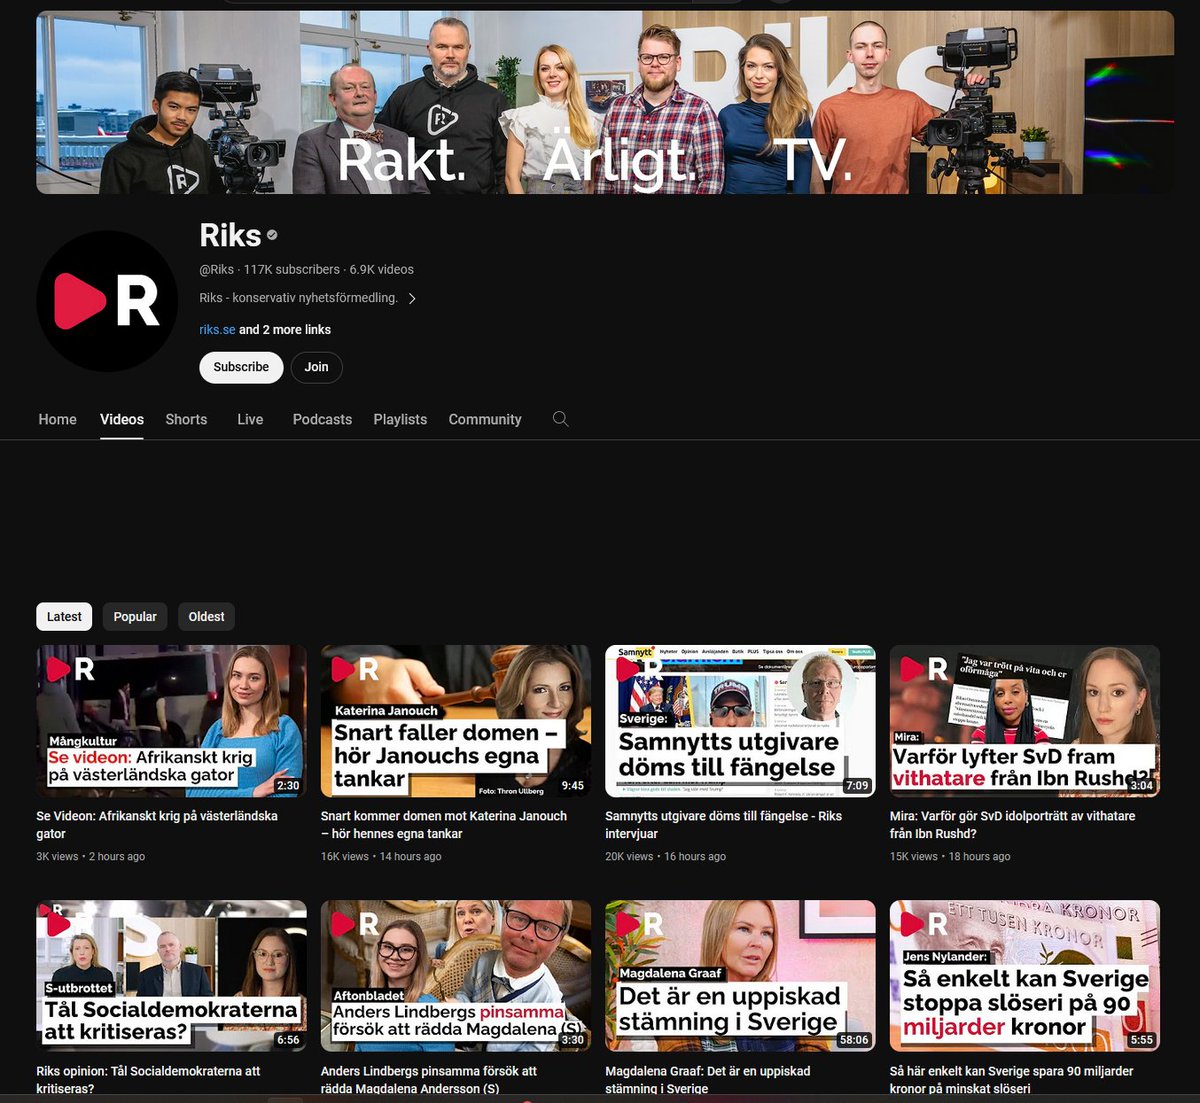This screenshot has width=1200, height=1103.
Task: Click title 'Samnytts utgivare döms till fängelse'
Action: pyautogui.click(x=723, y=825)
